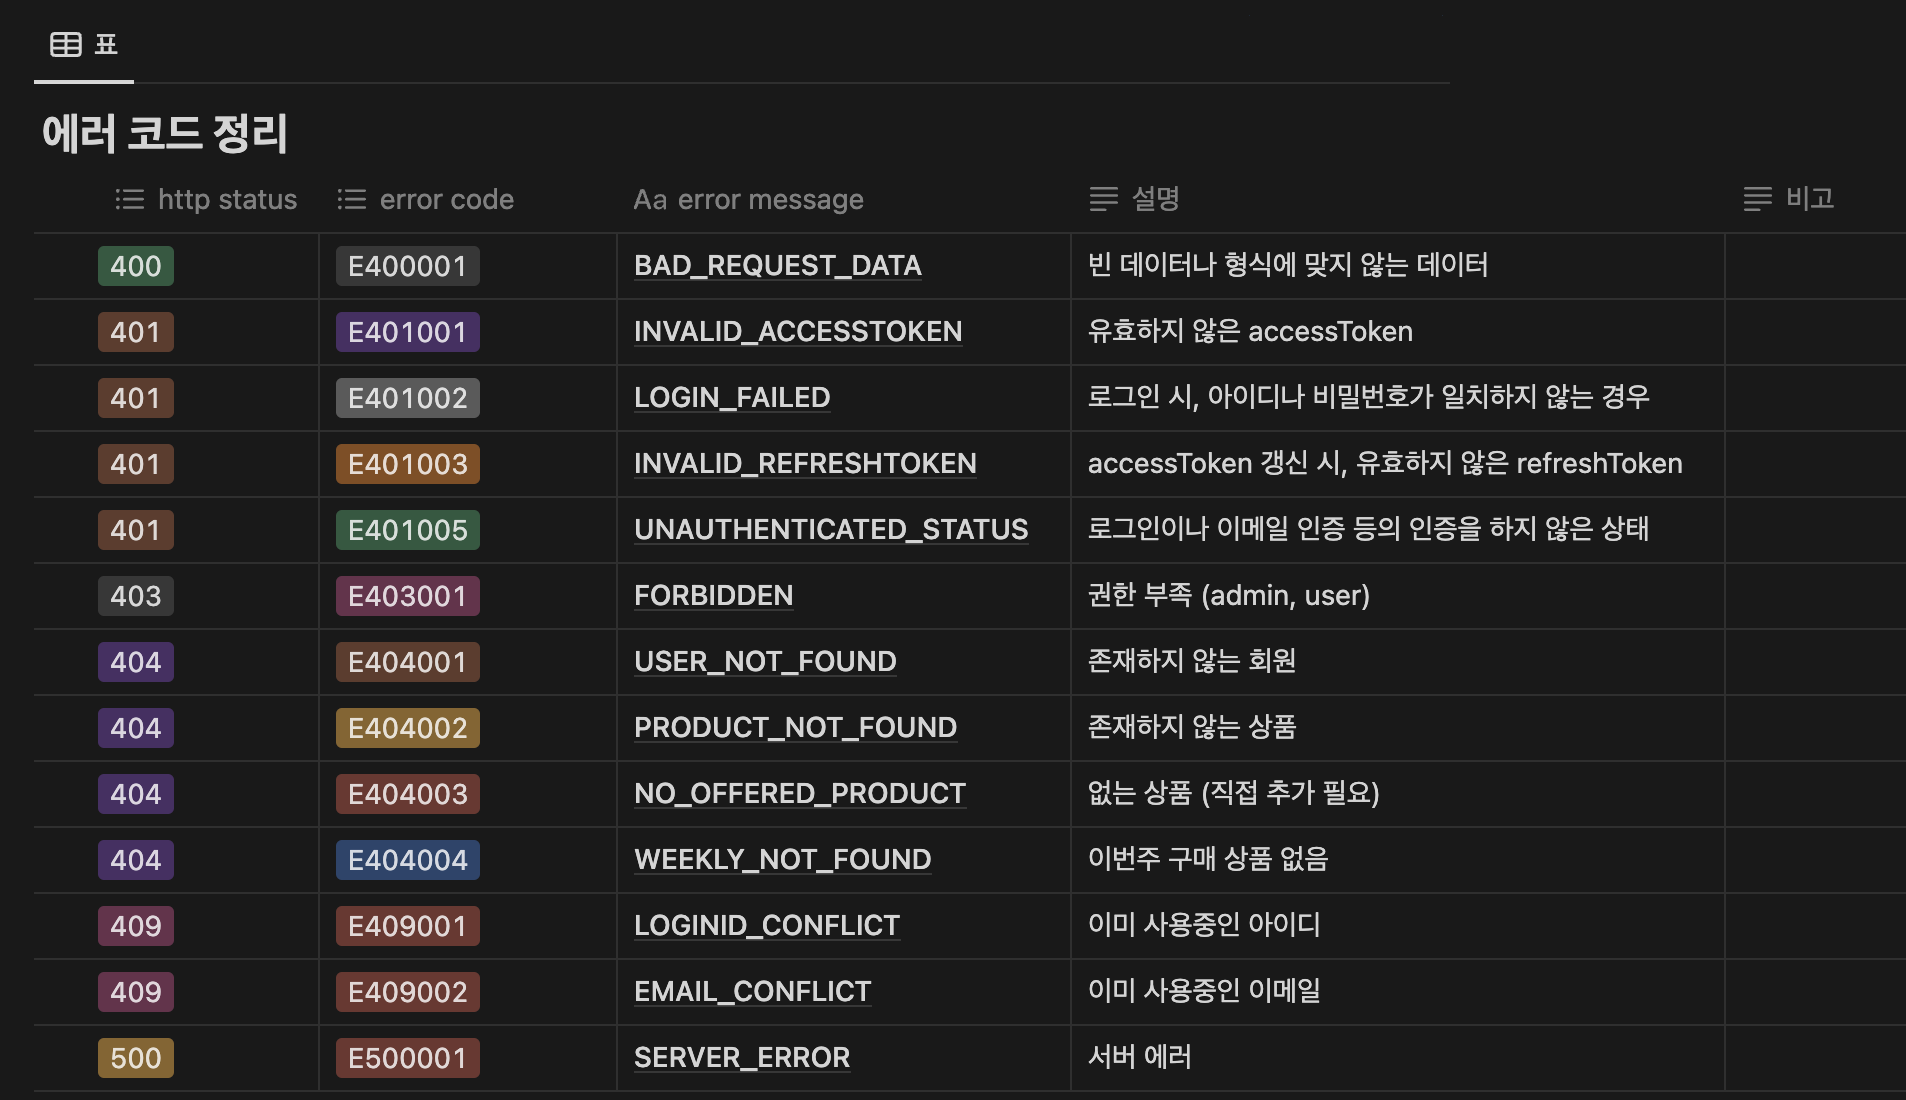Click the table icon beside 표

(x=66, y=44)
